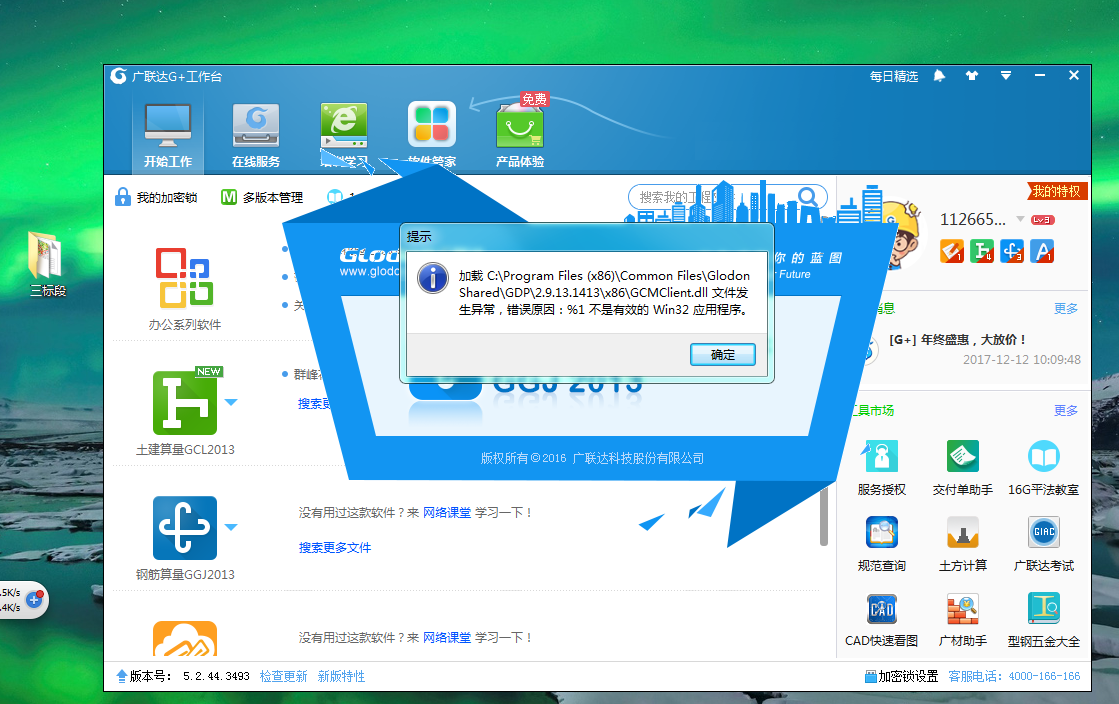
Task: Open the 服务授权 tool
Action: tap(881, 468)
